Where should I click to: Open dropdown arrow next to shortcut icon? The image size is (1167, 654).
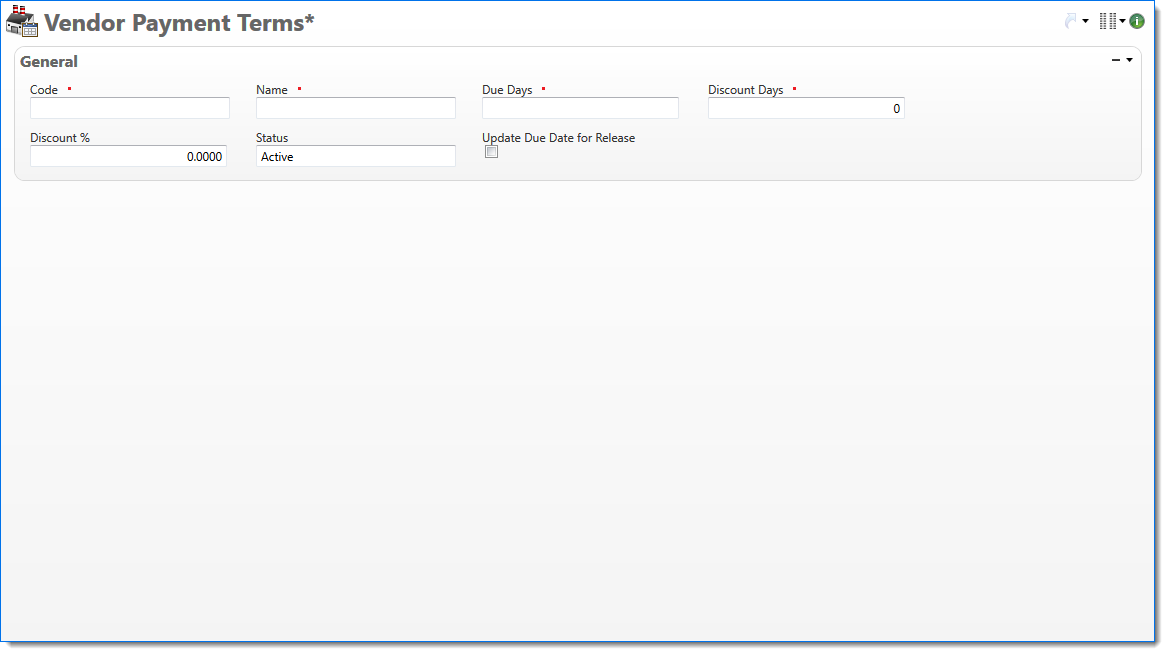[x=1086, y=22]
